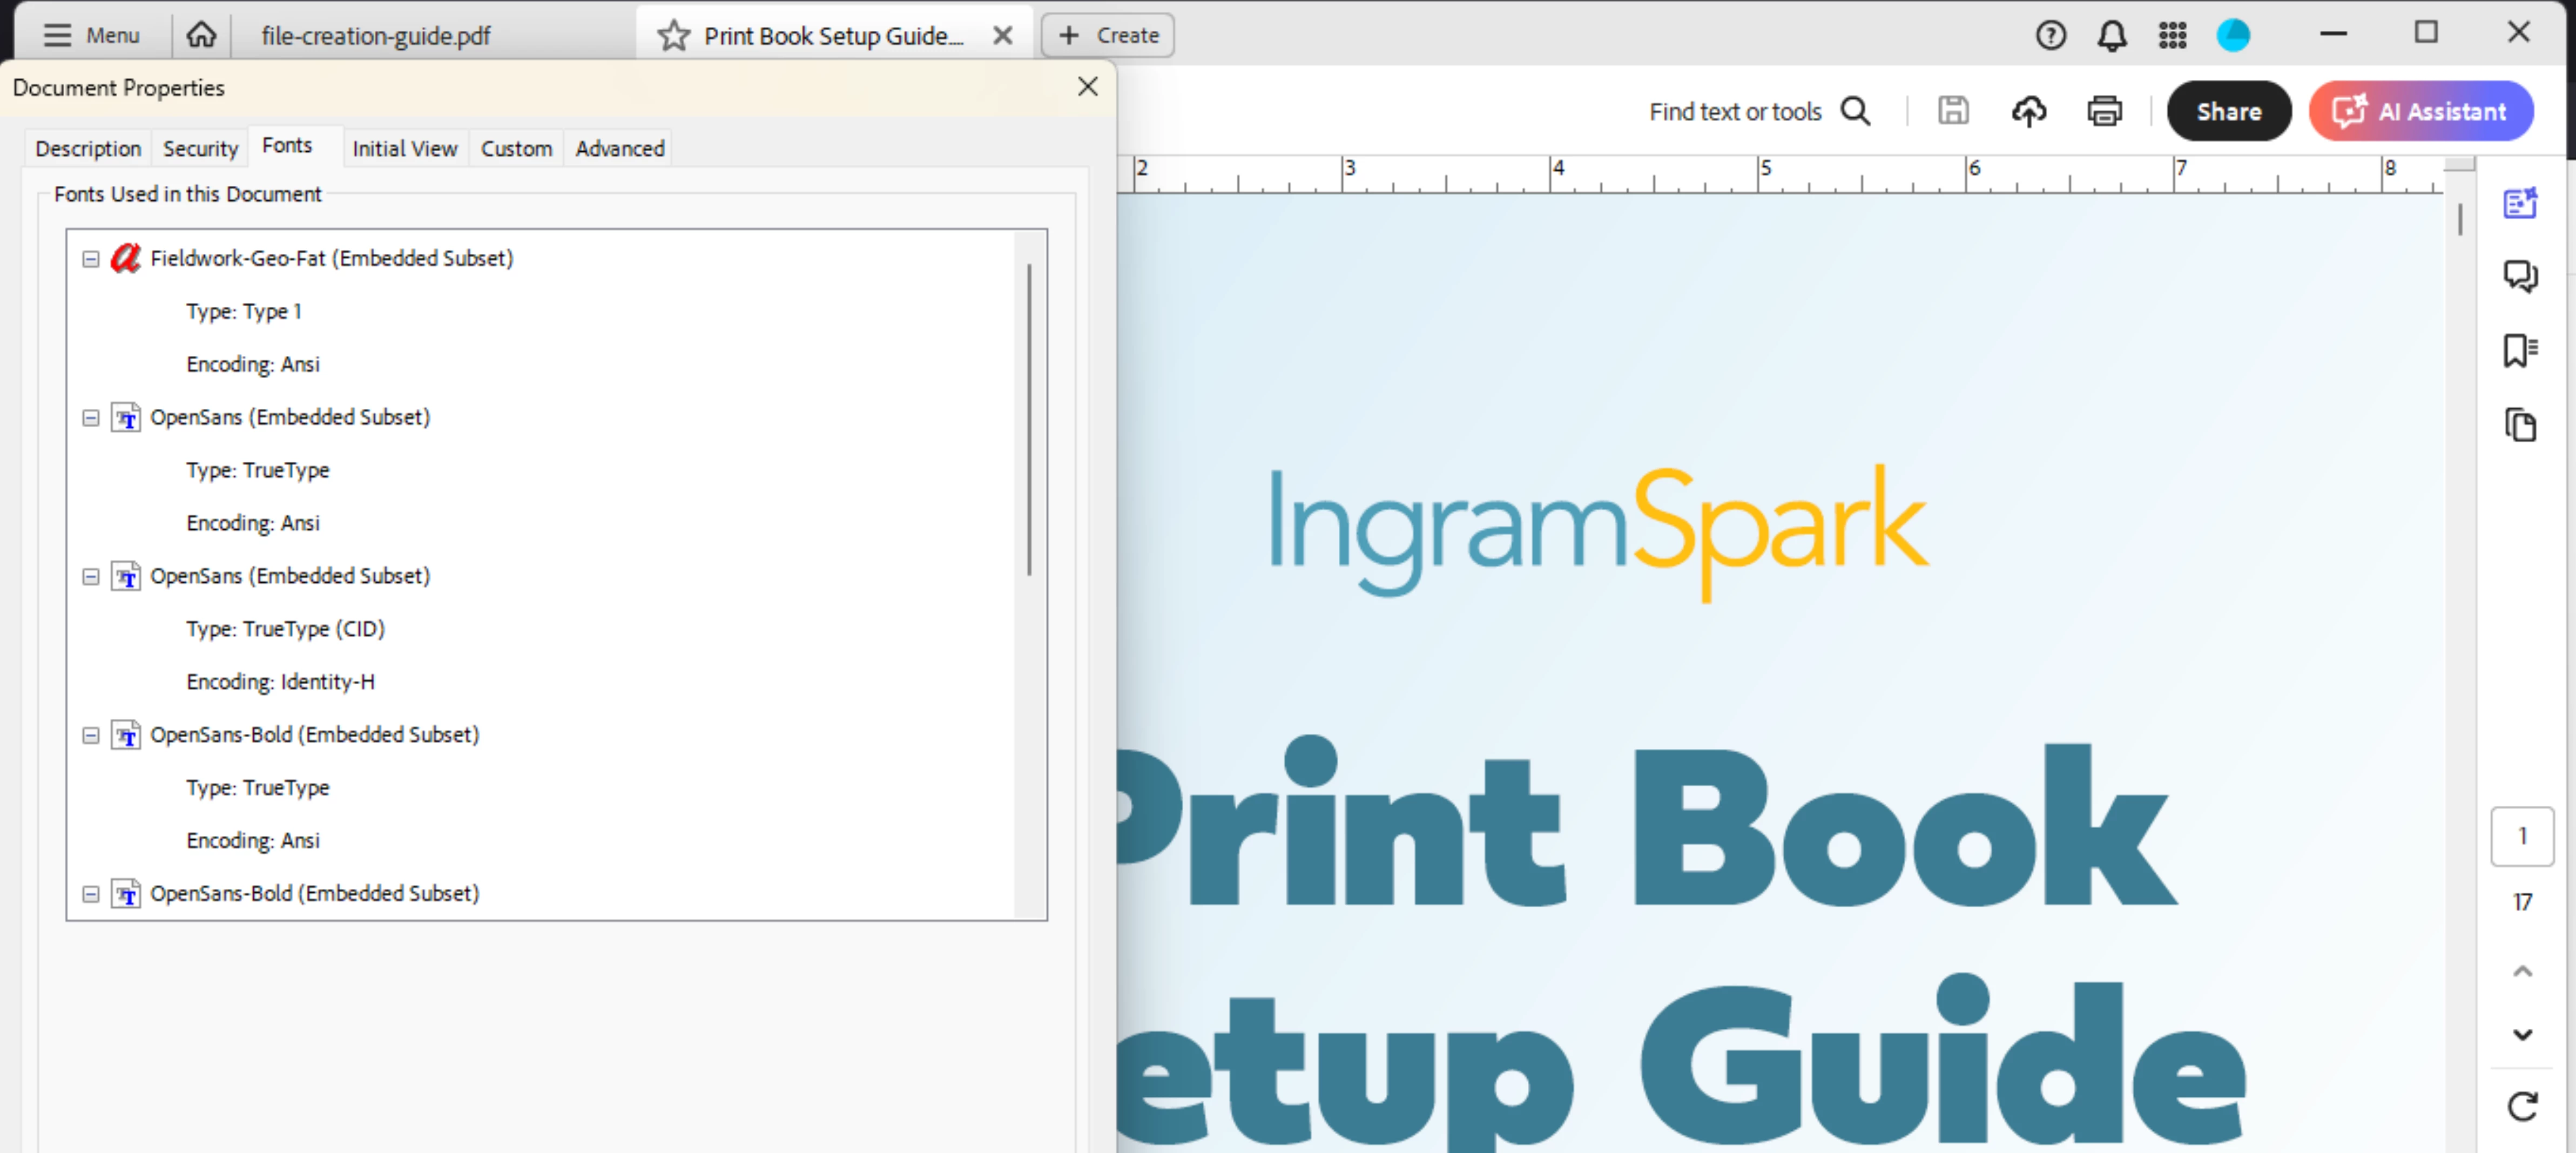
Task: Open the page thumbnails panel icon
Action: [2520, 425]
